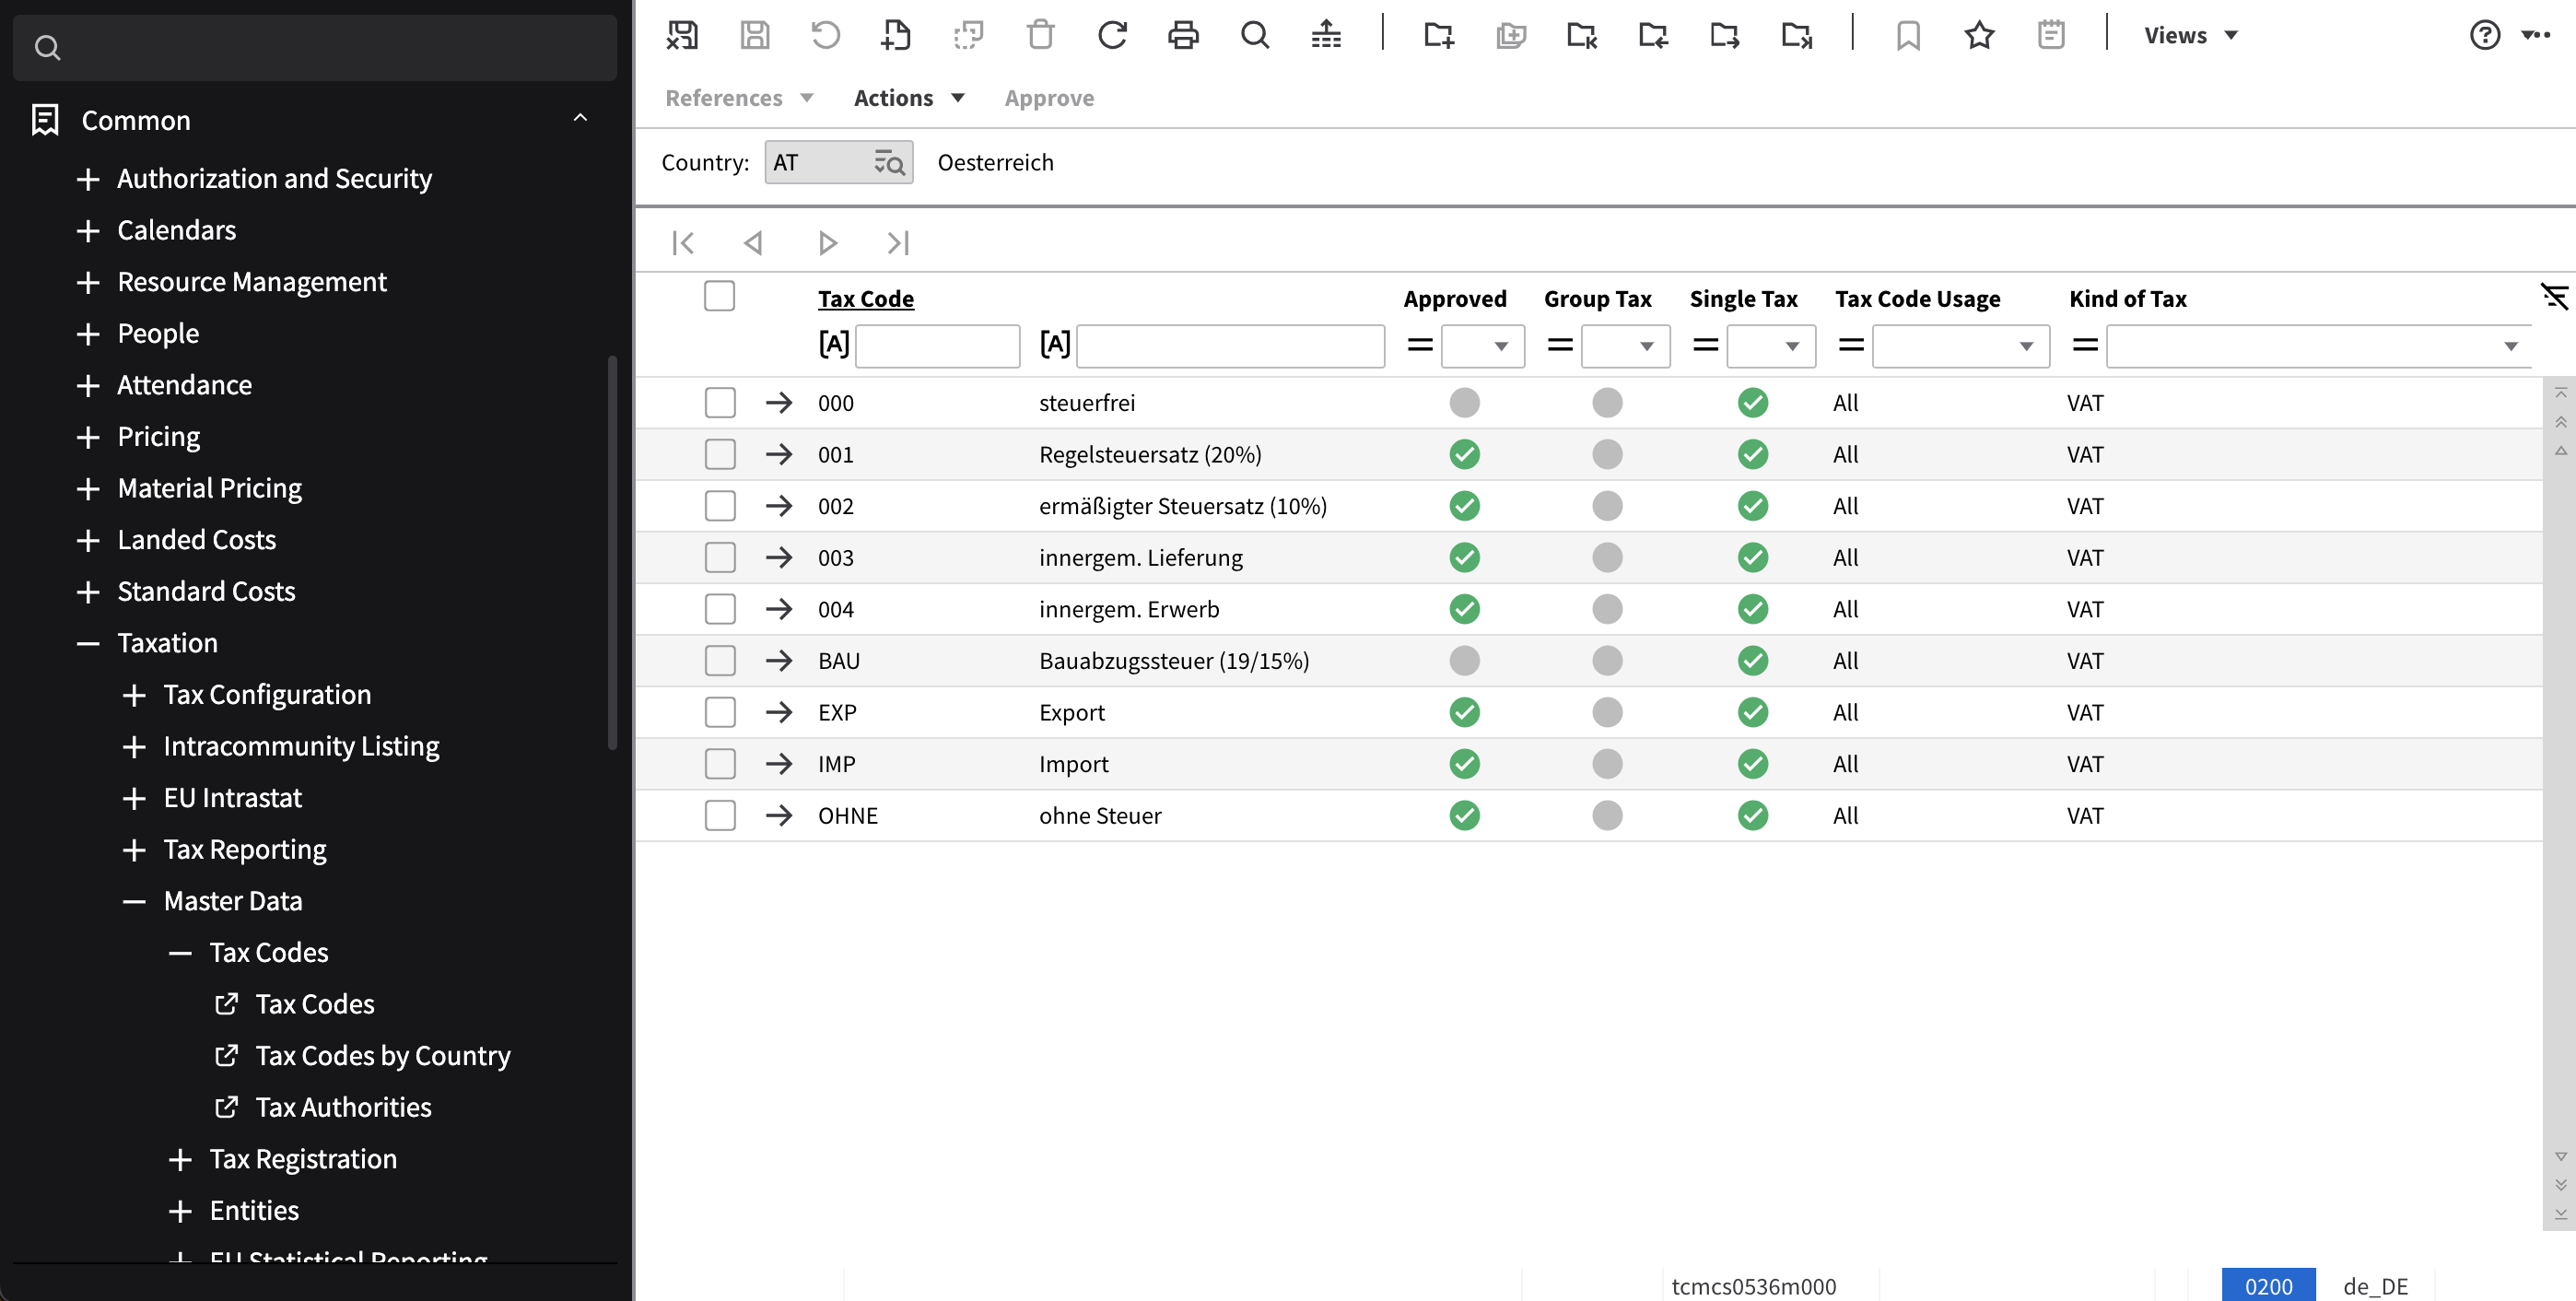This screenshot has width=2576, height=1301.
Task: Clear filters icon at table right
Action: click(x=2554, y=297)
